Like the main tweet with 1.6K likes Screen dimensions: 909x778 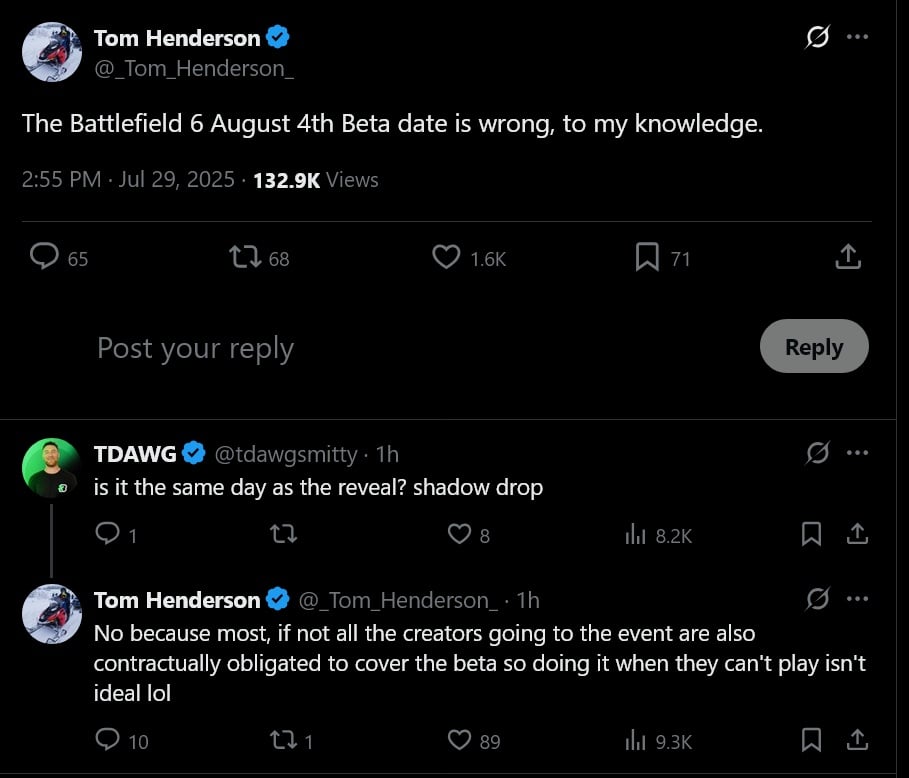tap(446, 257)
